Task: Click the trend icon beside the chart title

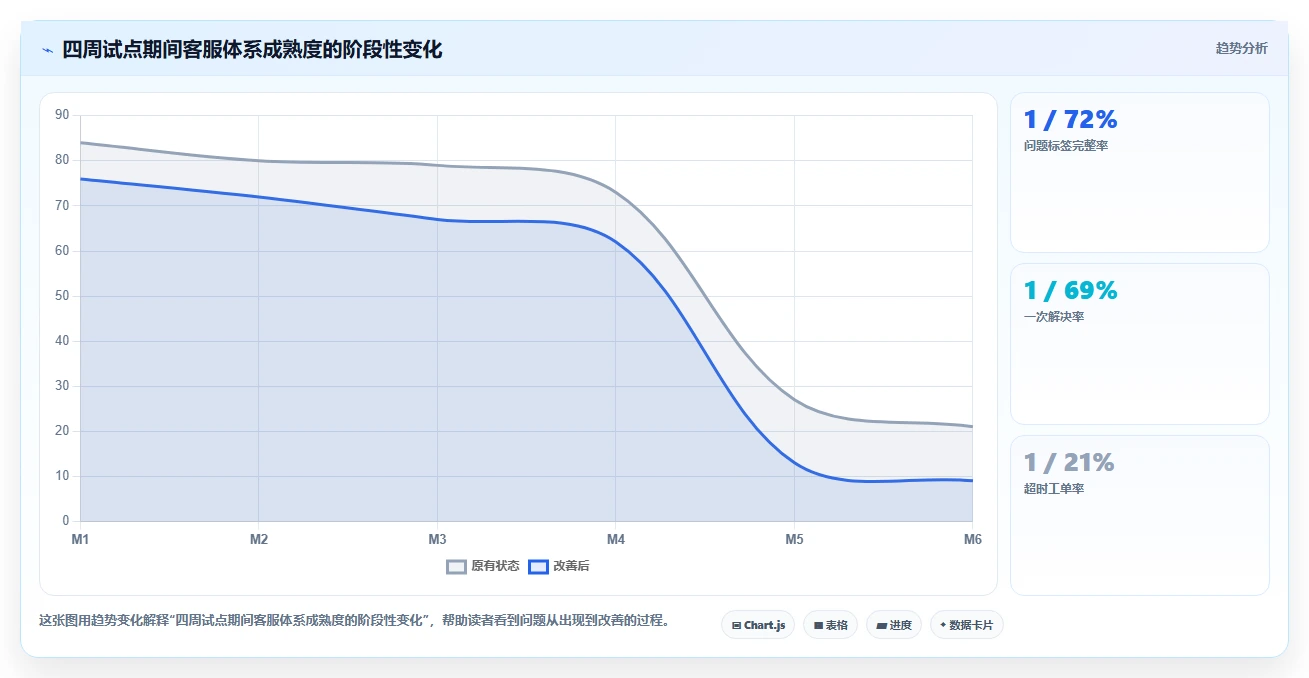Action: [x=47, y=50]
